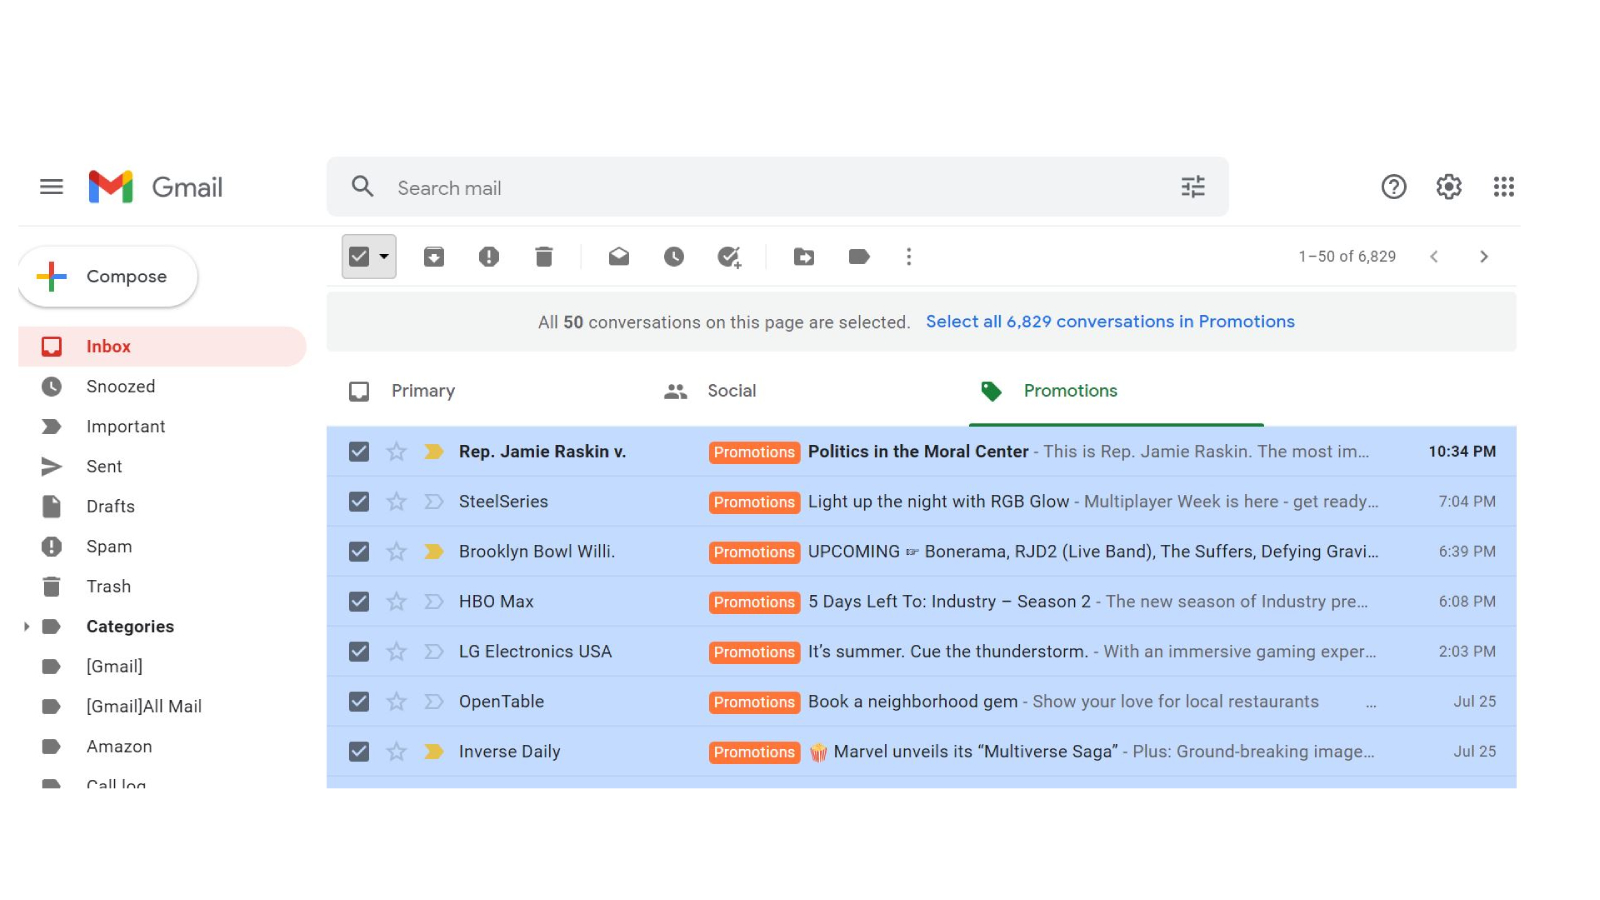Open Google apps grid
Viewport: 1600px width, 900px height.
[x=1504, y=187]
